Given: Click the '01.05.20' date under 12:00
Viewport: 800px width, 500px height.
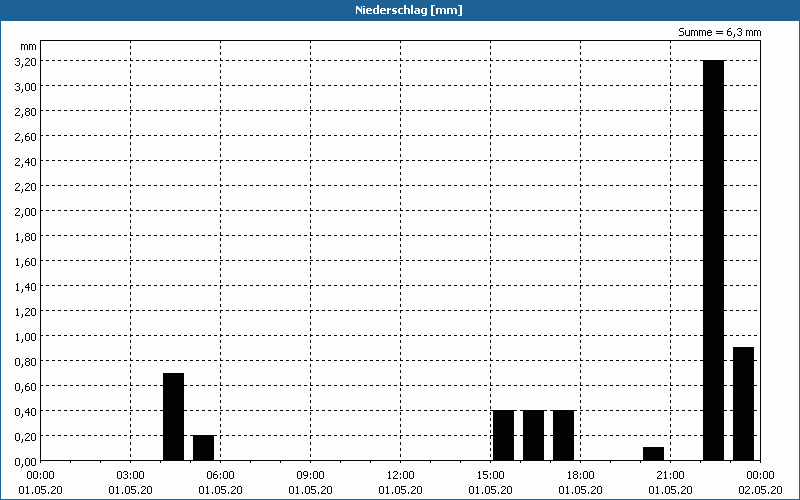Looking at the screenshot, I should [401, 490].
